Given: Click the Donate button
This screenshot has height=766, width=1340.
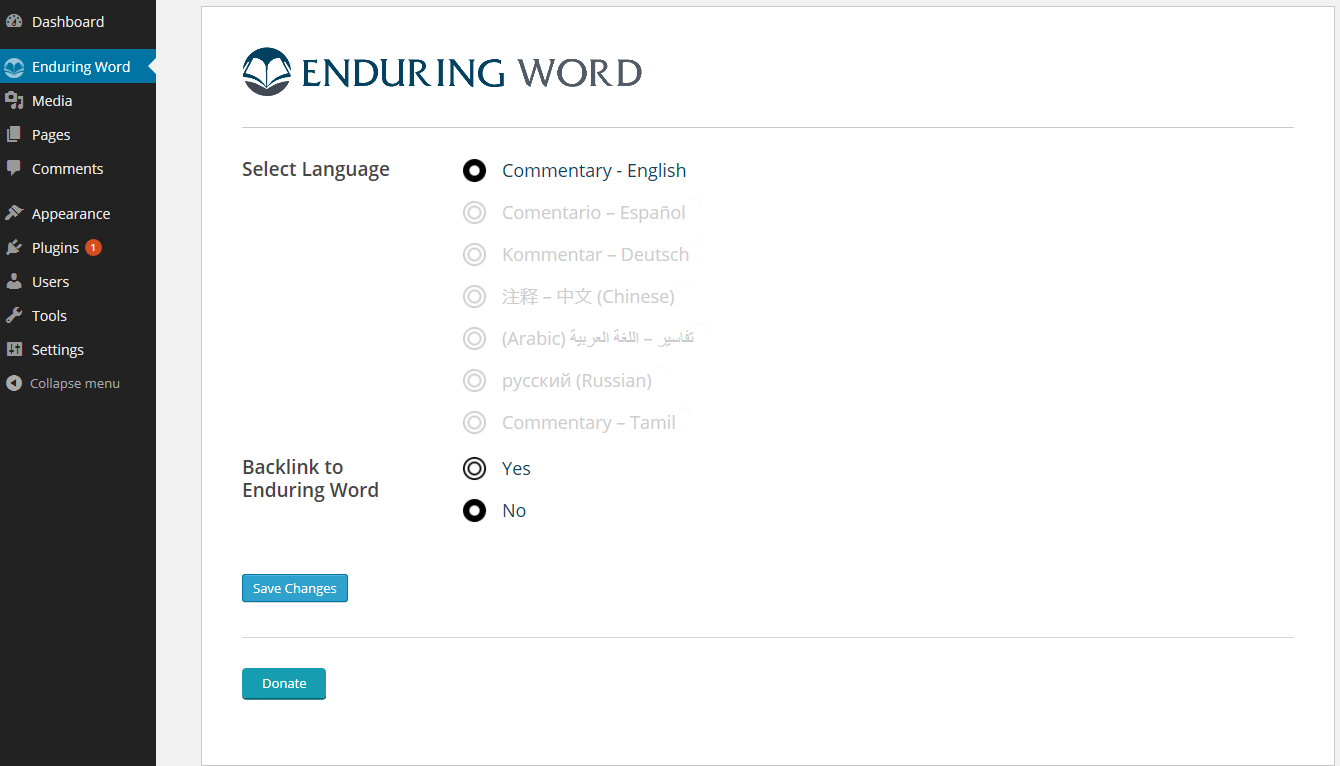Looking at the screenshot, I should (x=284, y=684).
